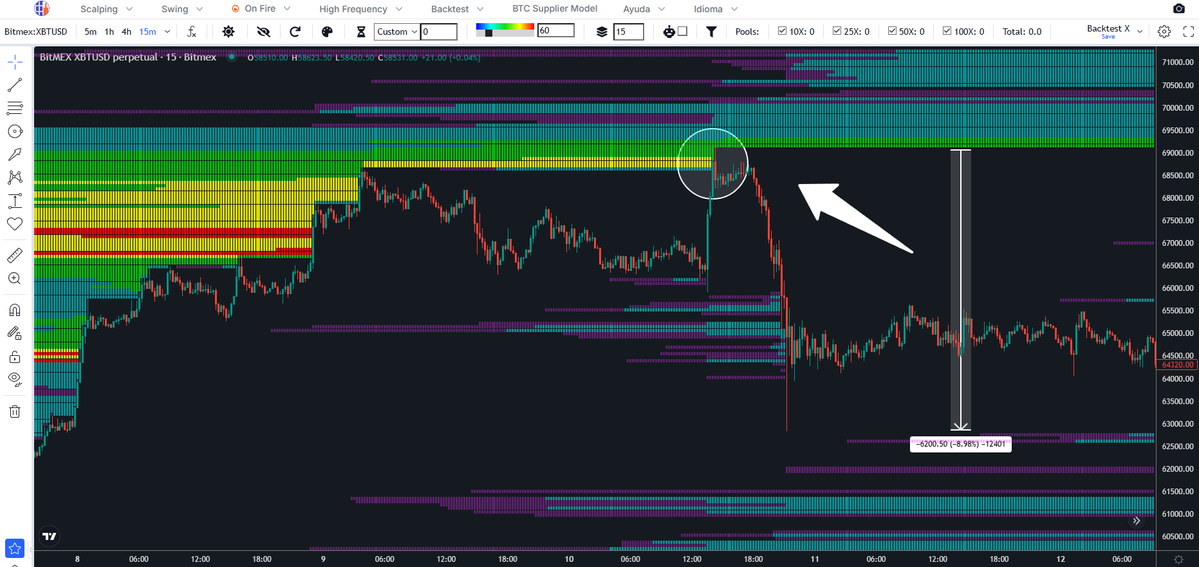This screenshot has width=1199, height=567.
Task: Click the Bitmex:XBTUSD symbol selector
Action: click(x=36, y=32)
